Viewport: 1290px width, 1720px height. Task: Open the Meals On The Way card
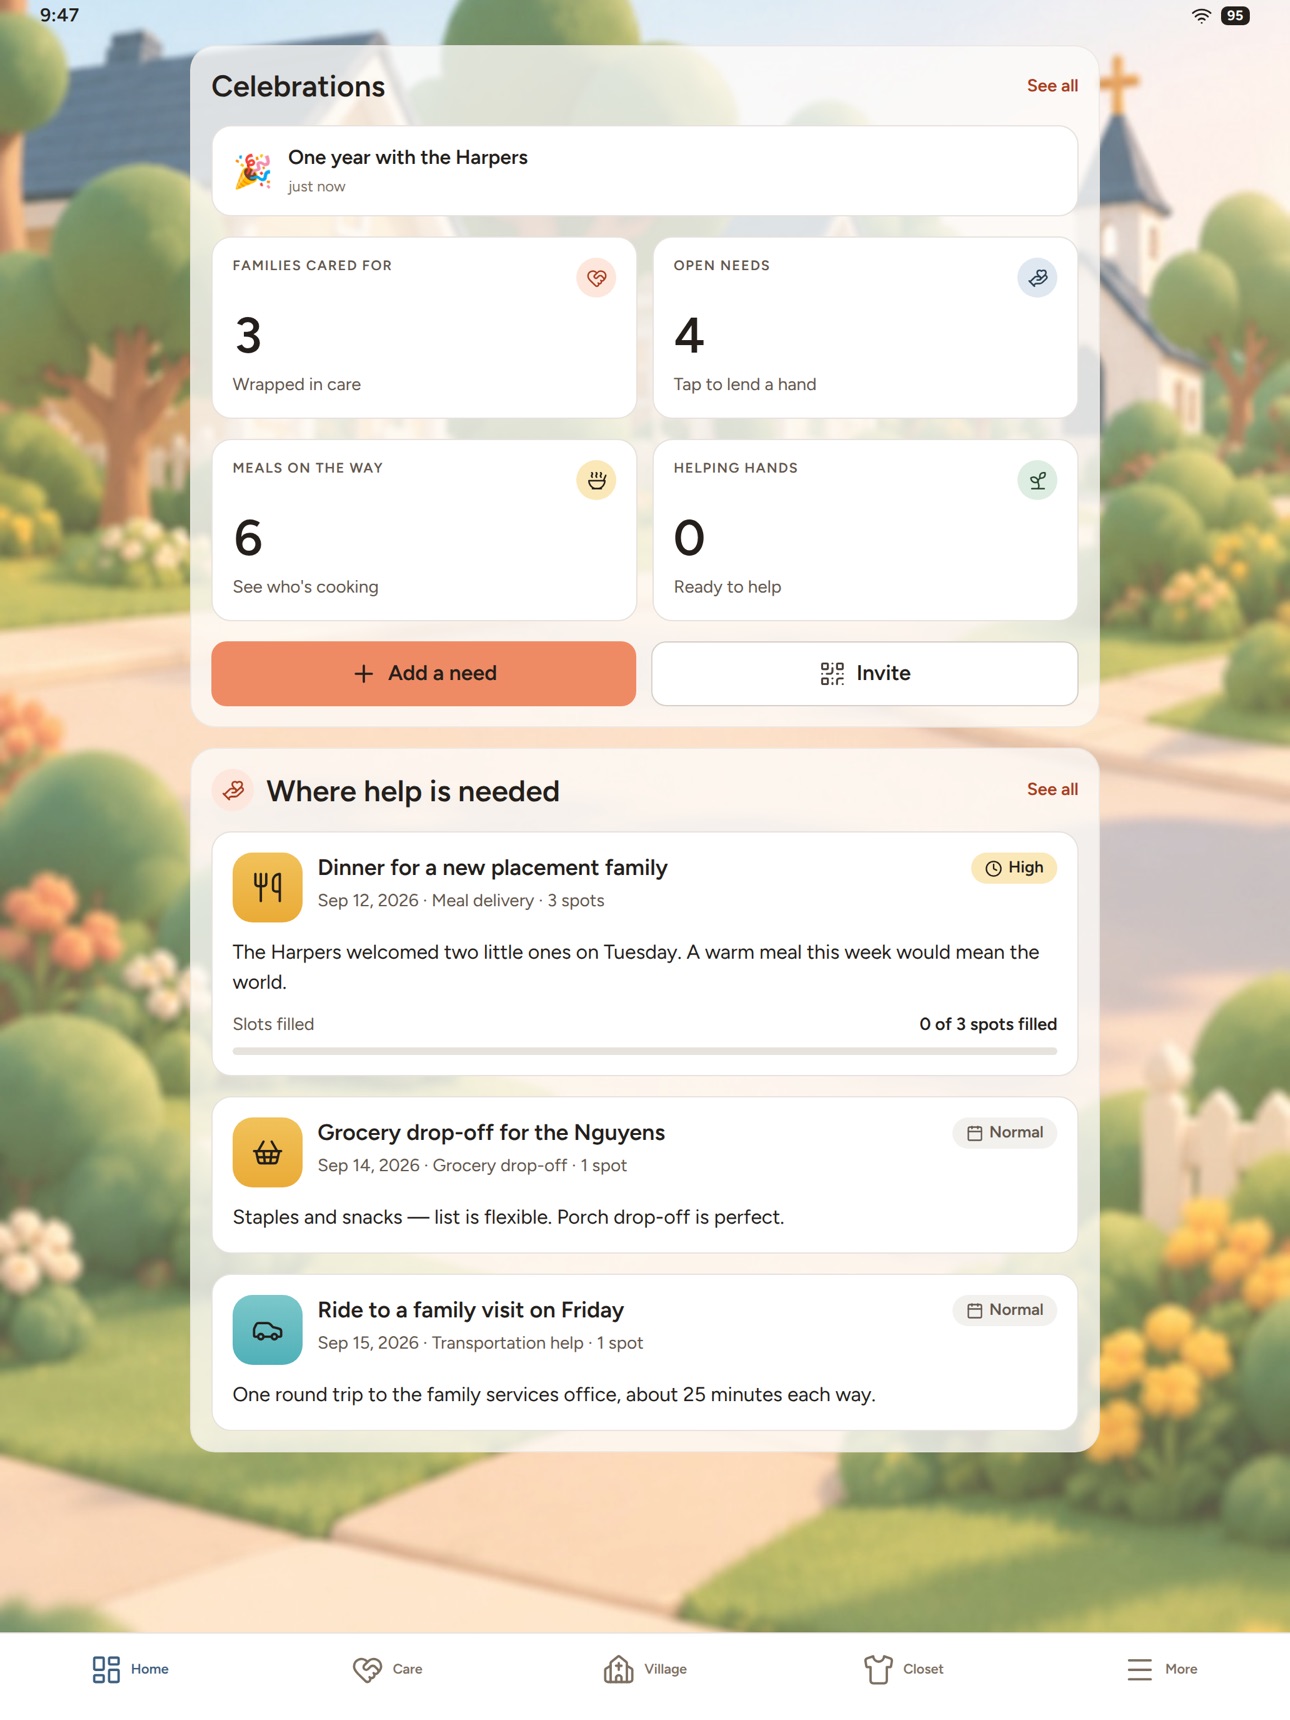click(424, 530)
